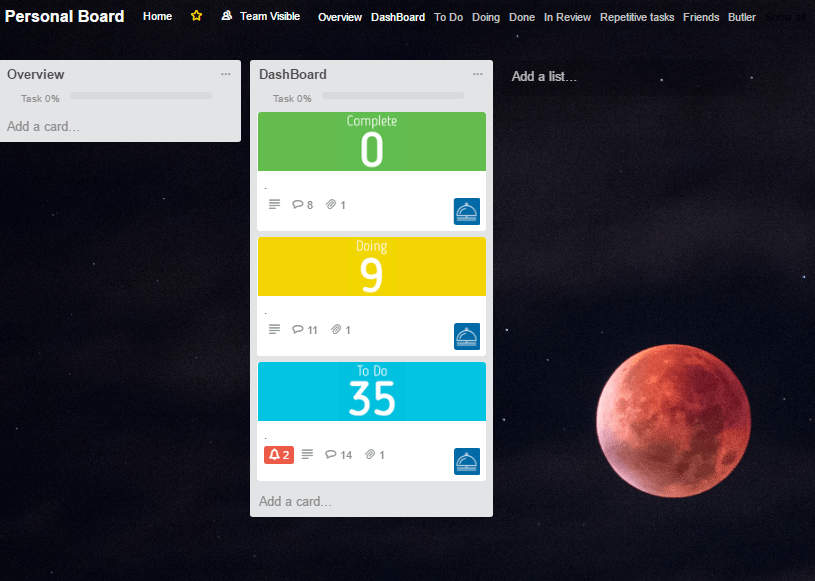Click the Team Visible people icon

tap(226, 16)
